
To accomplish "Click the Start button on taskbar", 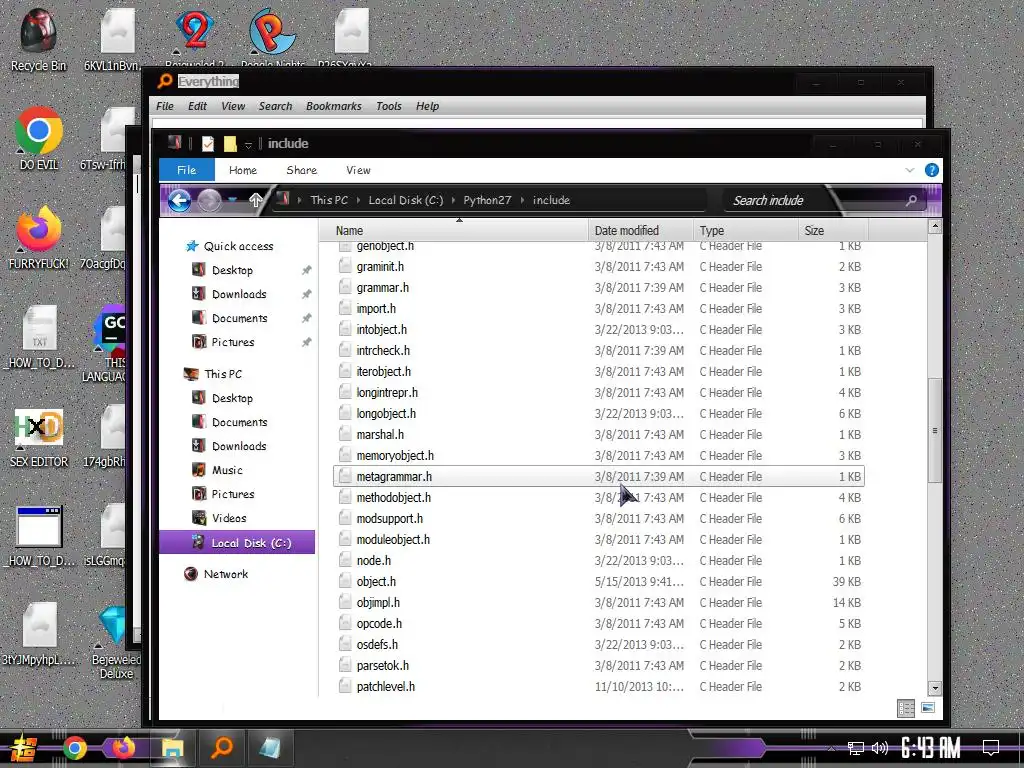I will click(x=22, y=748).
